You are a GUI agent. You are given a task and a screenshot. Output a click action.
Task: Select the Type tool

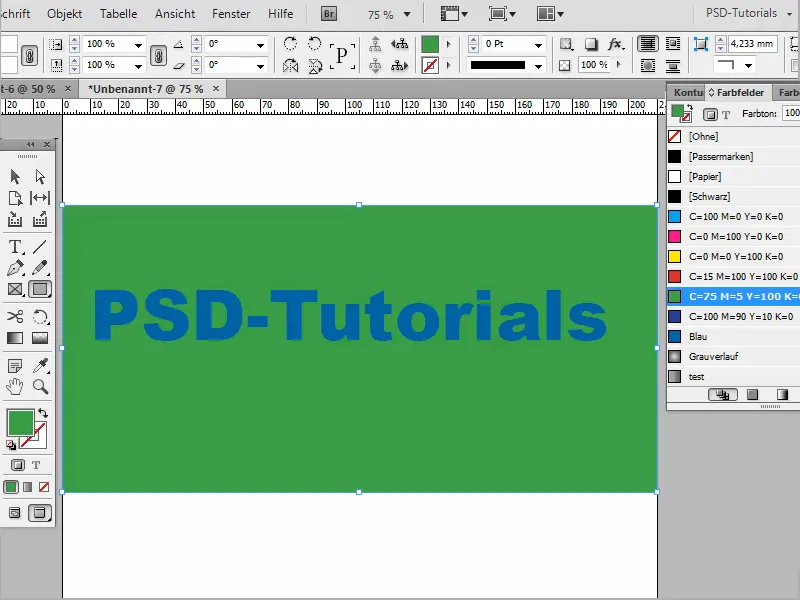pyautogui.click(x=15, y=247)
